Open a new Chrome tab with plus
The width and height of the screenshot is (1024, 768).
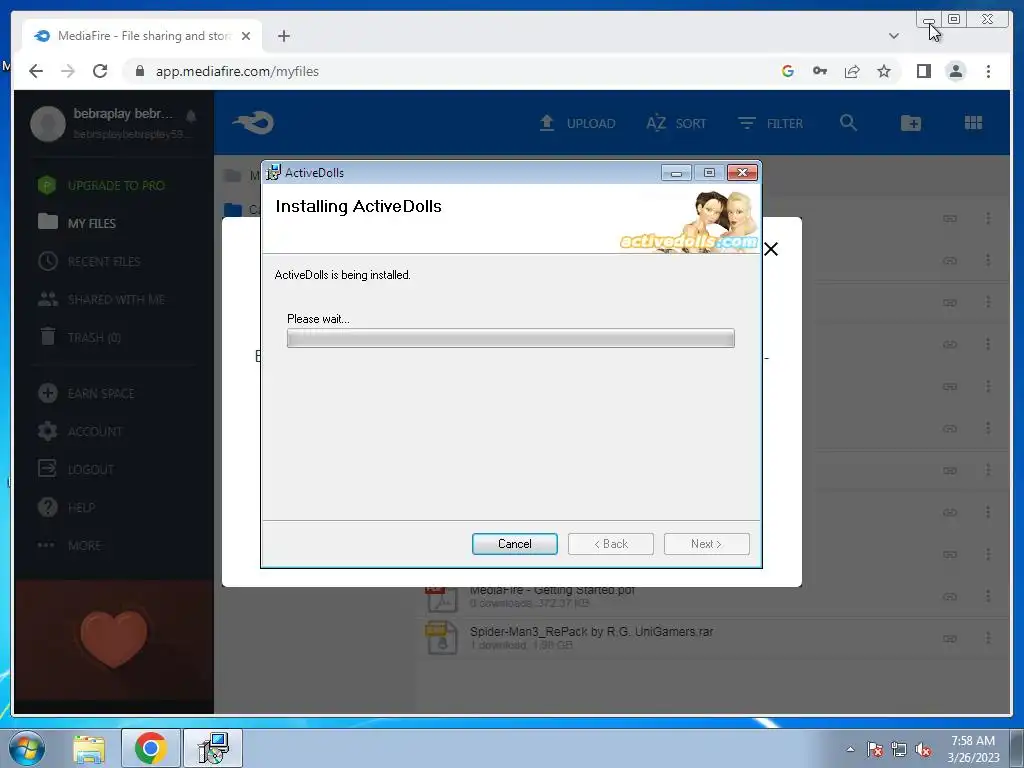(283, 36)
